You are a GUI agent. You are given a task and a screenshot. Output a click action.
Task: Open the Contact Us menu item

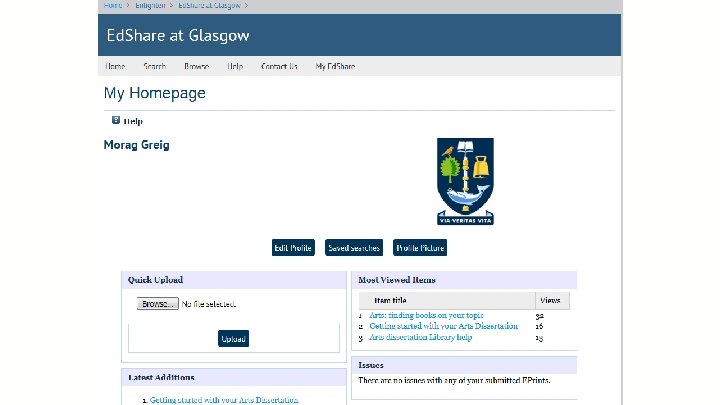(279, 66)
